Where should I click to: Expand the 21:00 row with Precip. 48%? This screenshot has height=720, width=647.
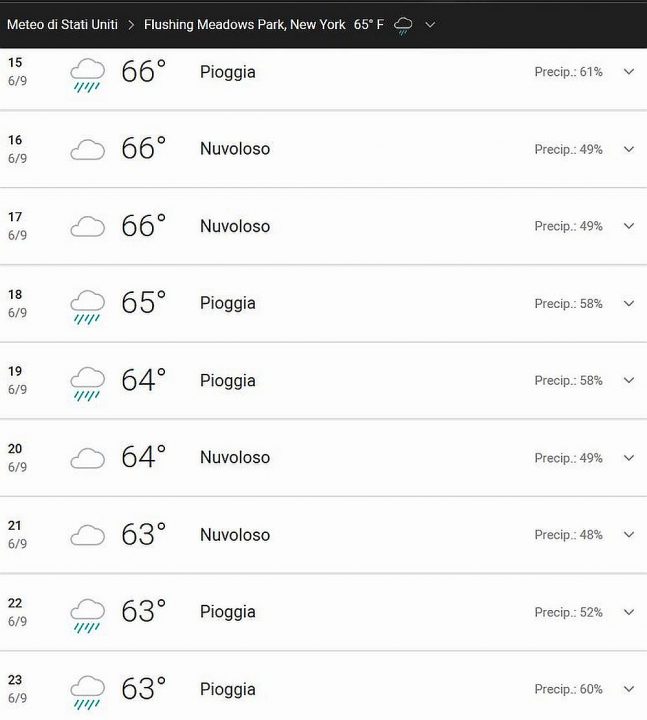click(x=629, y=534)
